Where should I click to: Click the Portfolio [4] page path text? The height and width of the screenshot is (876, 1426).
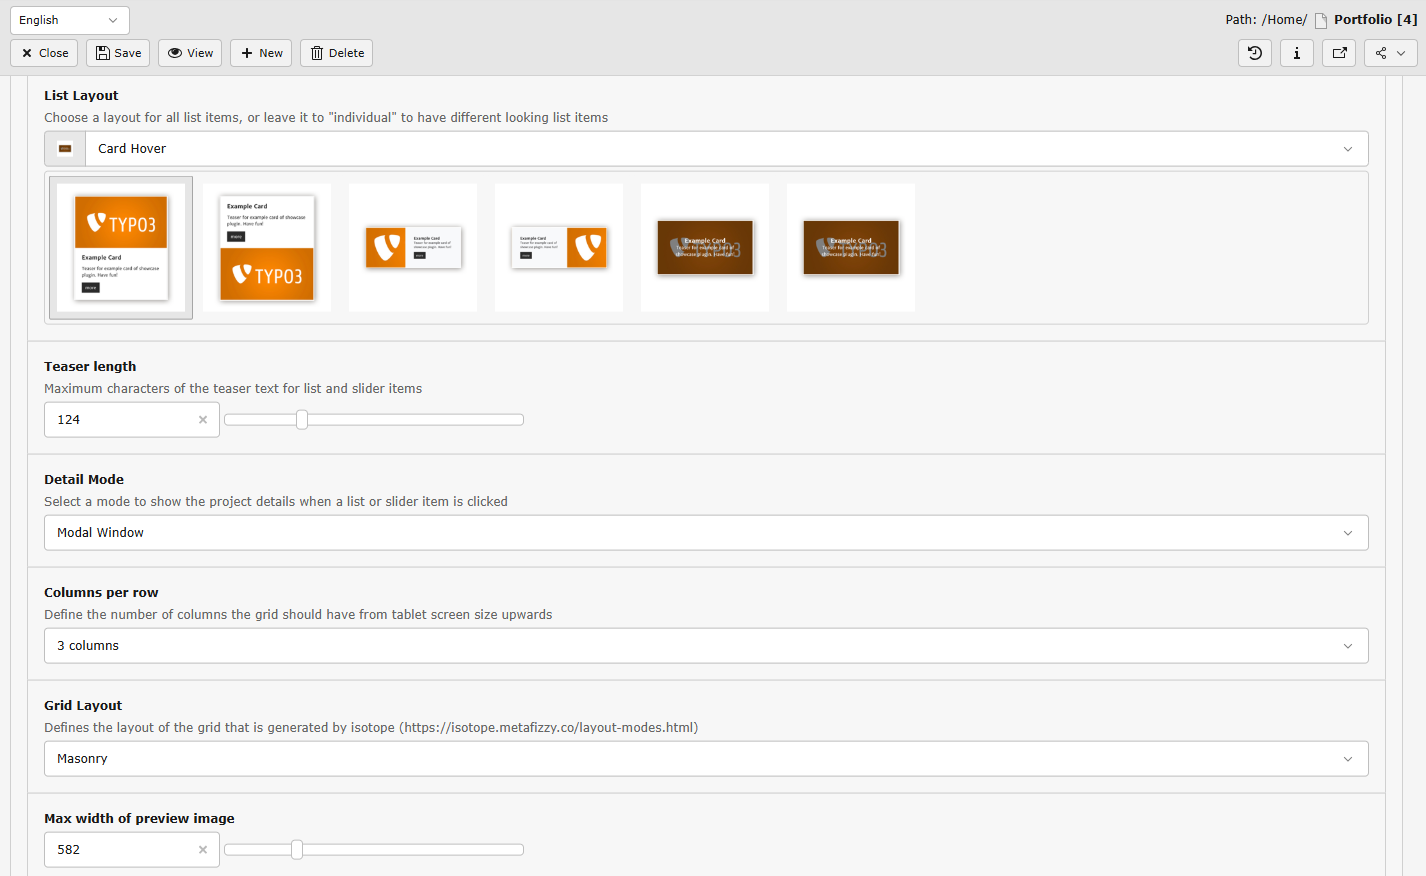1375,20
